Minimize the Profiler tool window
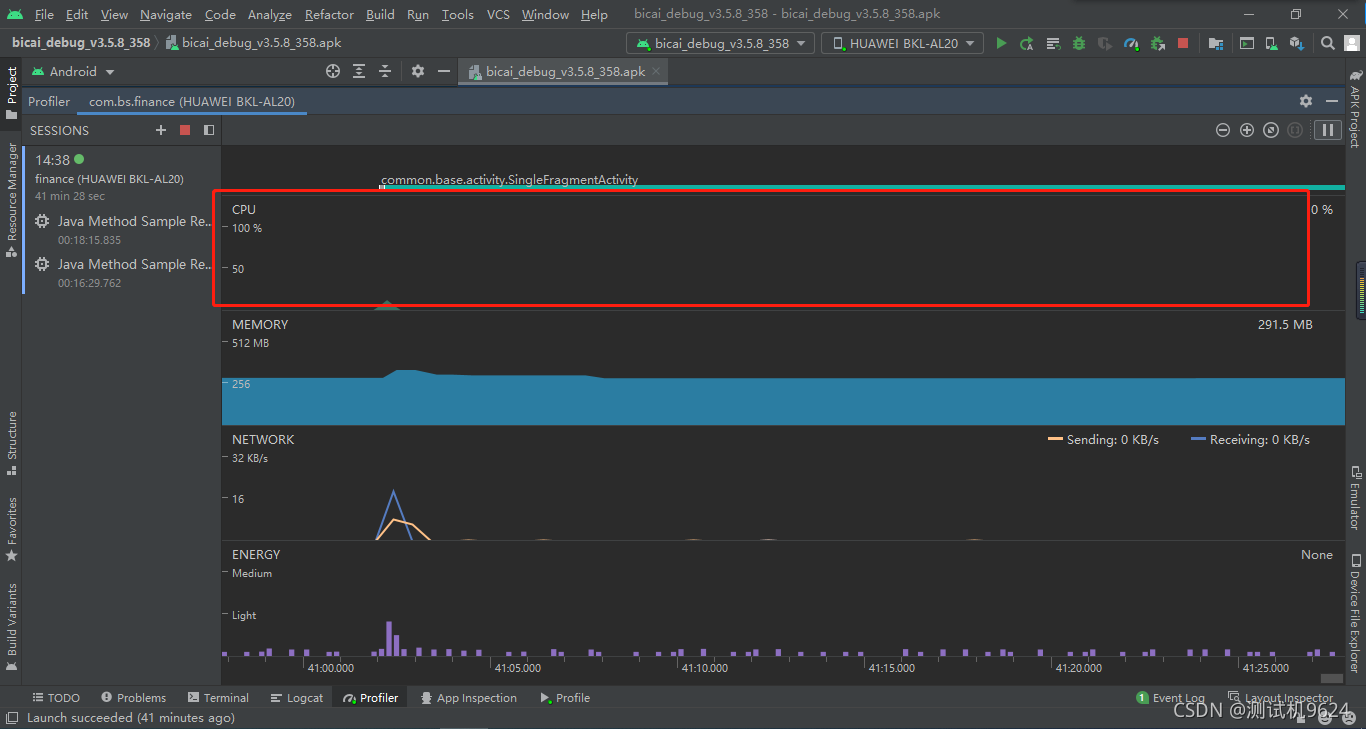Image resolution: width=1366 pixels, height=729 pixels. (1332, 101)
